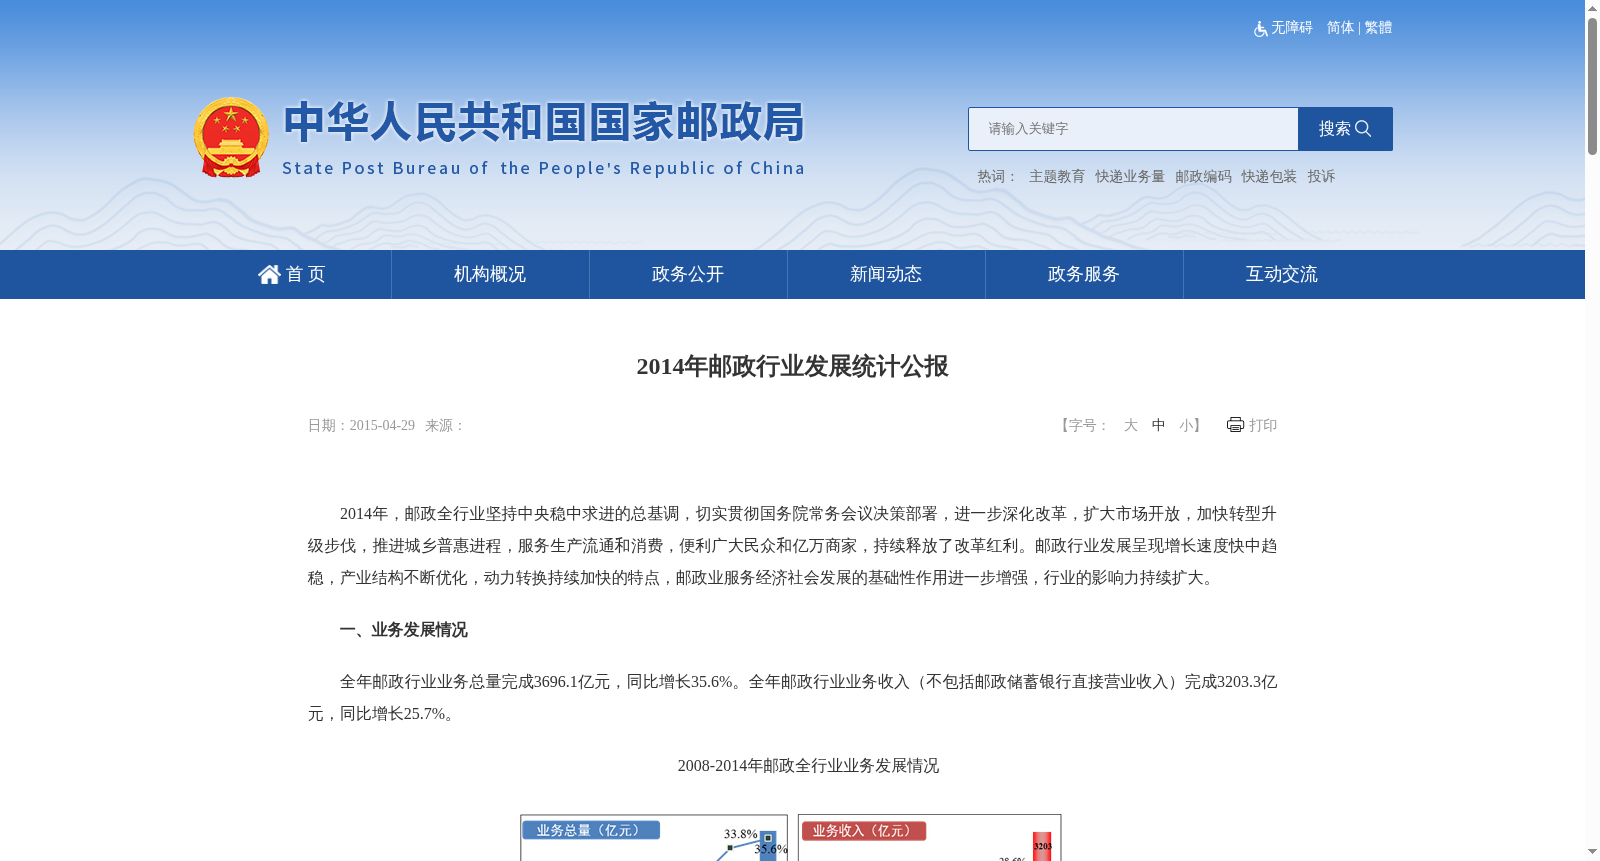The height and width of the screenshot is (861, 1600).
Task: Click hot keyword 投诉
Action: pyautogui.click(x=1321, y=177)
